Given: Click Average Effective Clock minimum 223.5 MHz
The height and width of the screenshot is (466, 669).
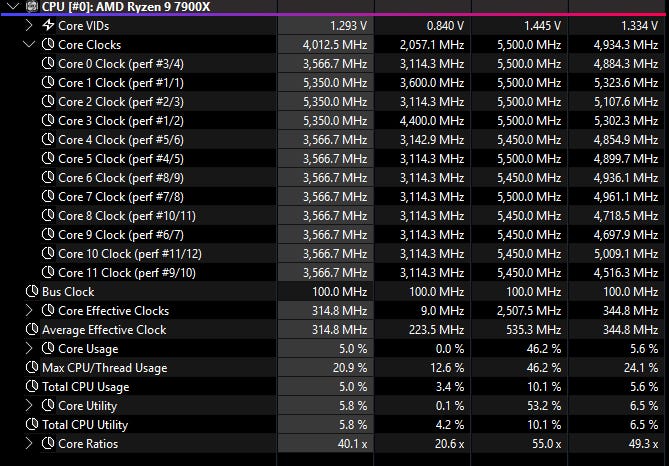Looking at the screenshot, I should click(x=436, y=330).
